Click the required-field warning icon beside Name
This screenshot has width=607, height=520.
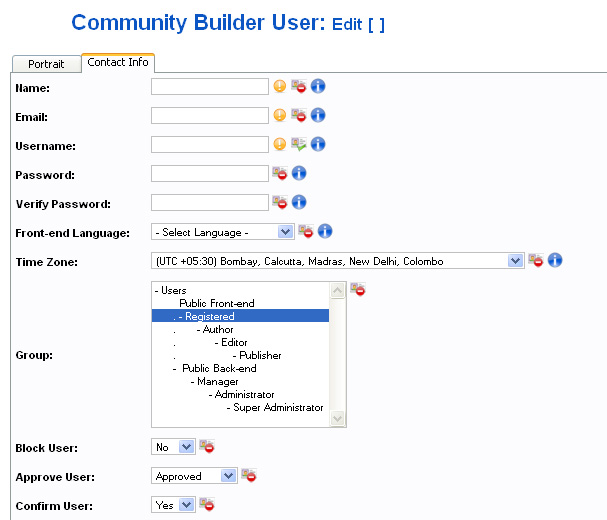pos(279,86)
